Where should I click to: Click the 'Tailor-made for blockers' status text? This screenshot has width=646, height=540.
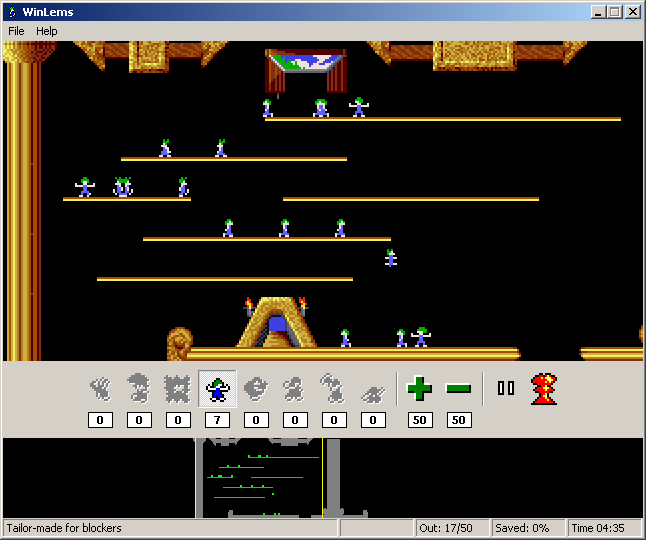[x=64, y=528]
